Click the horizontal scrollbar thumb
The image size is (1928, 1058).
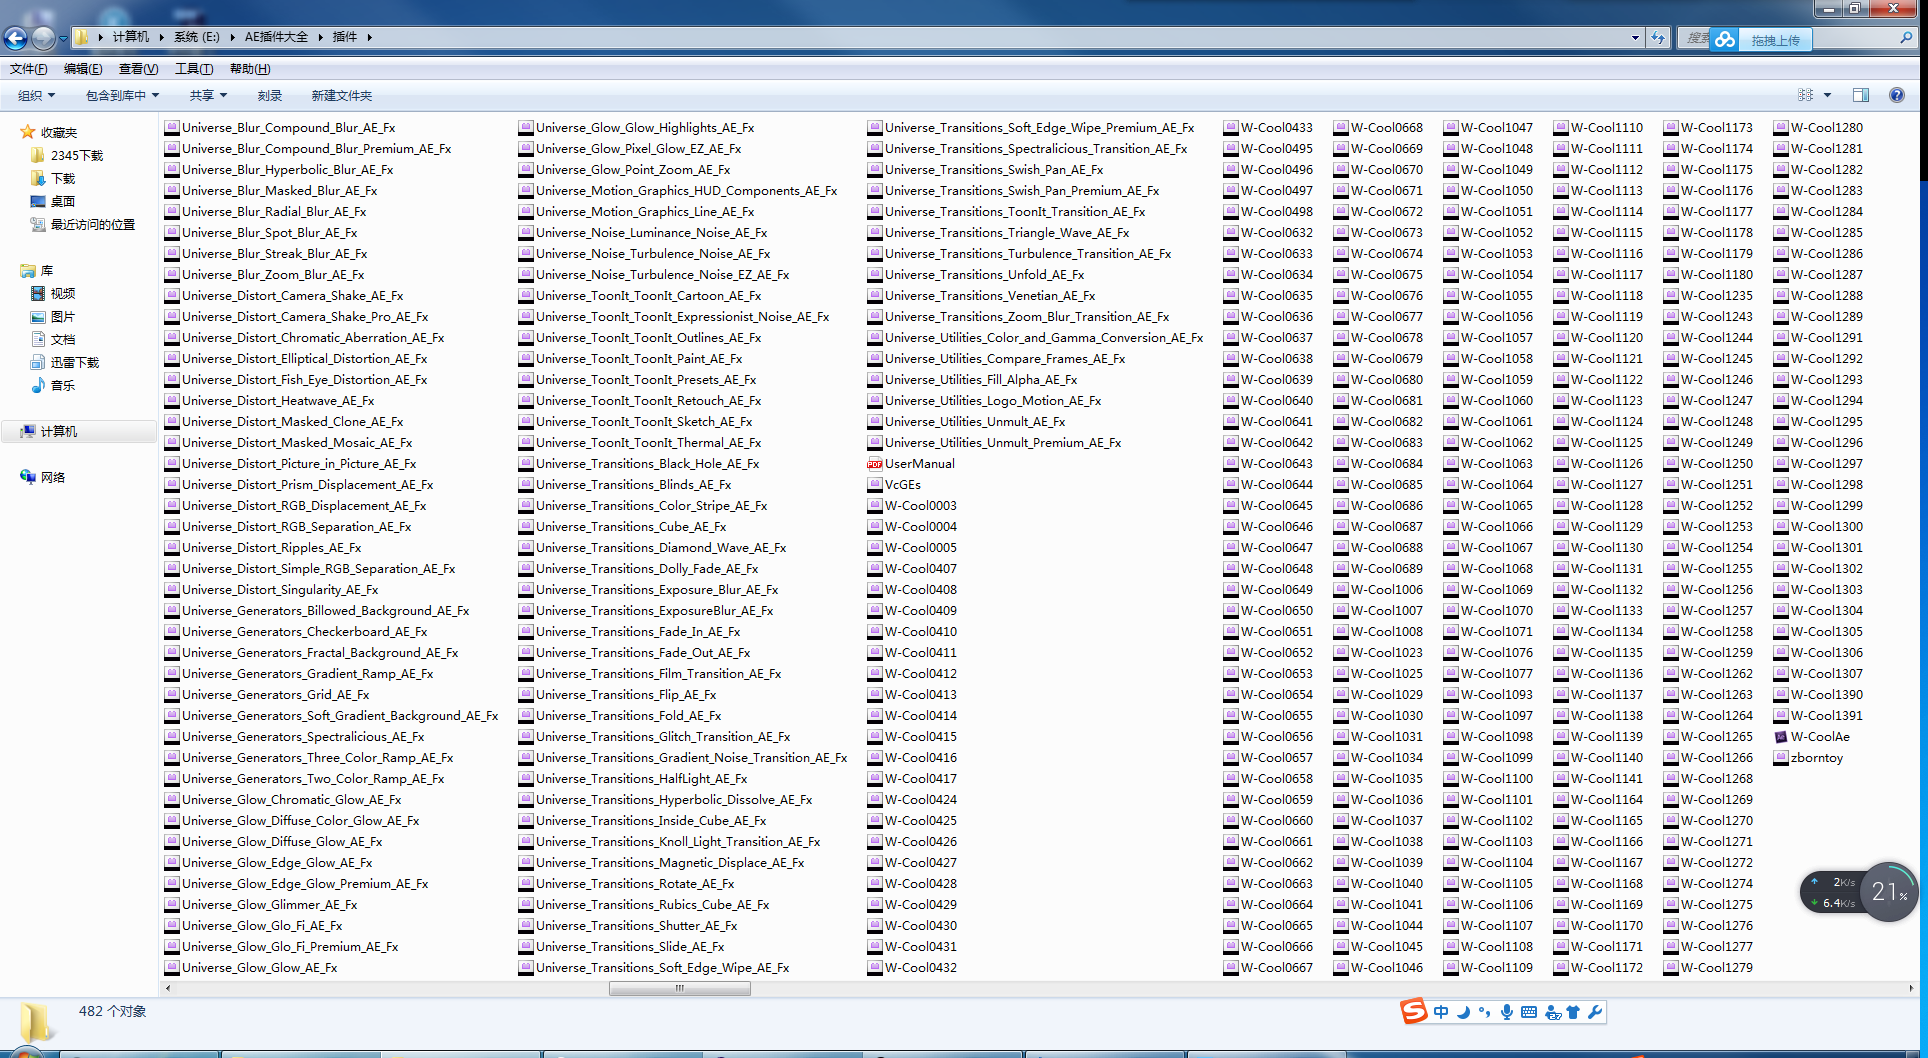[x=680, y=988]
